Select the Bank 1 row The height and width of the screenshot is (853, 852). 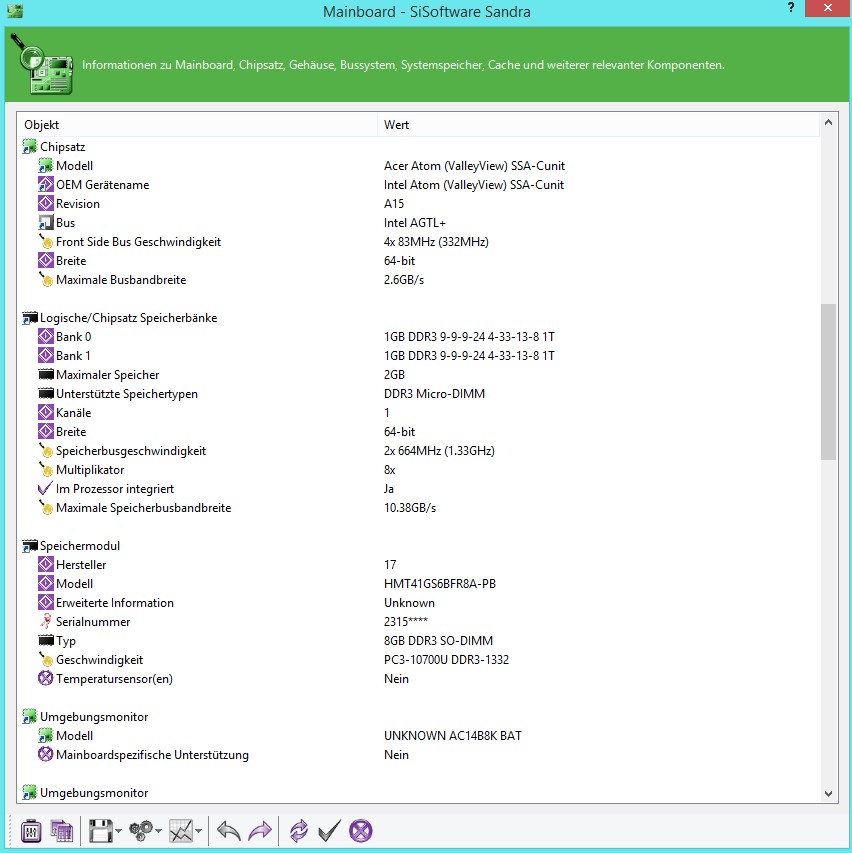[418, 356]
